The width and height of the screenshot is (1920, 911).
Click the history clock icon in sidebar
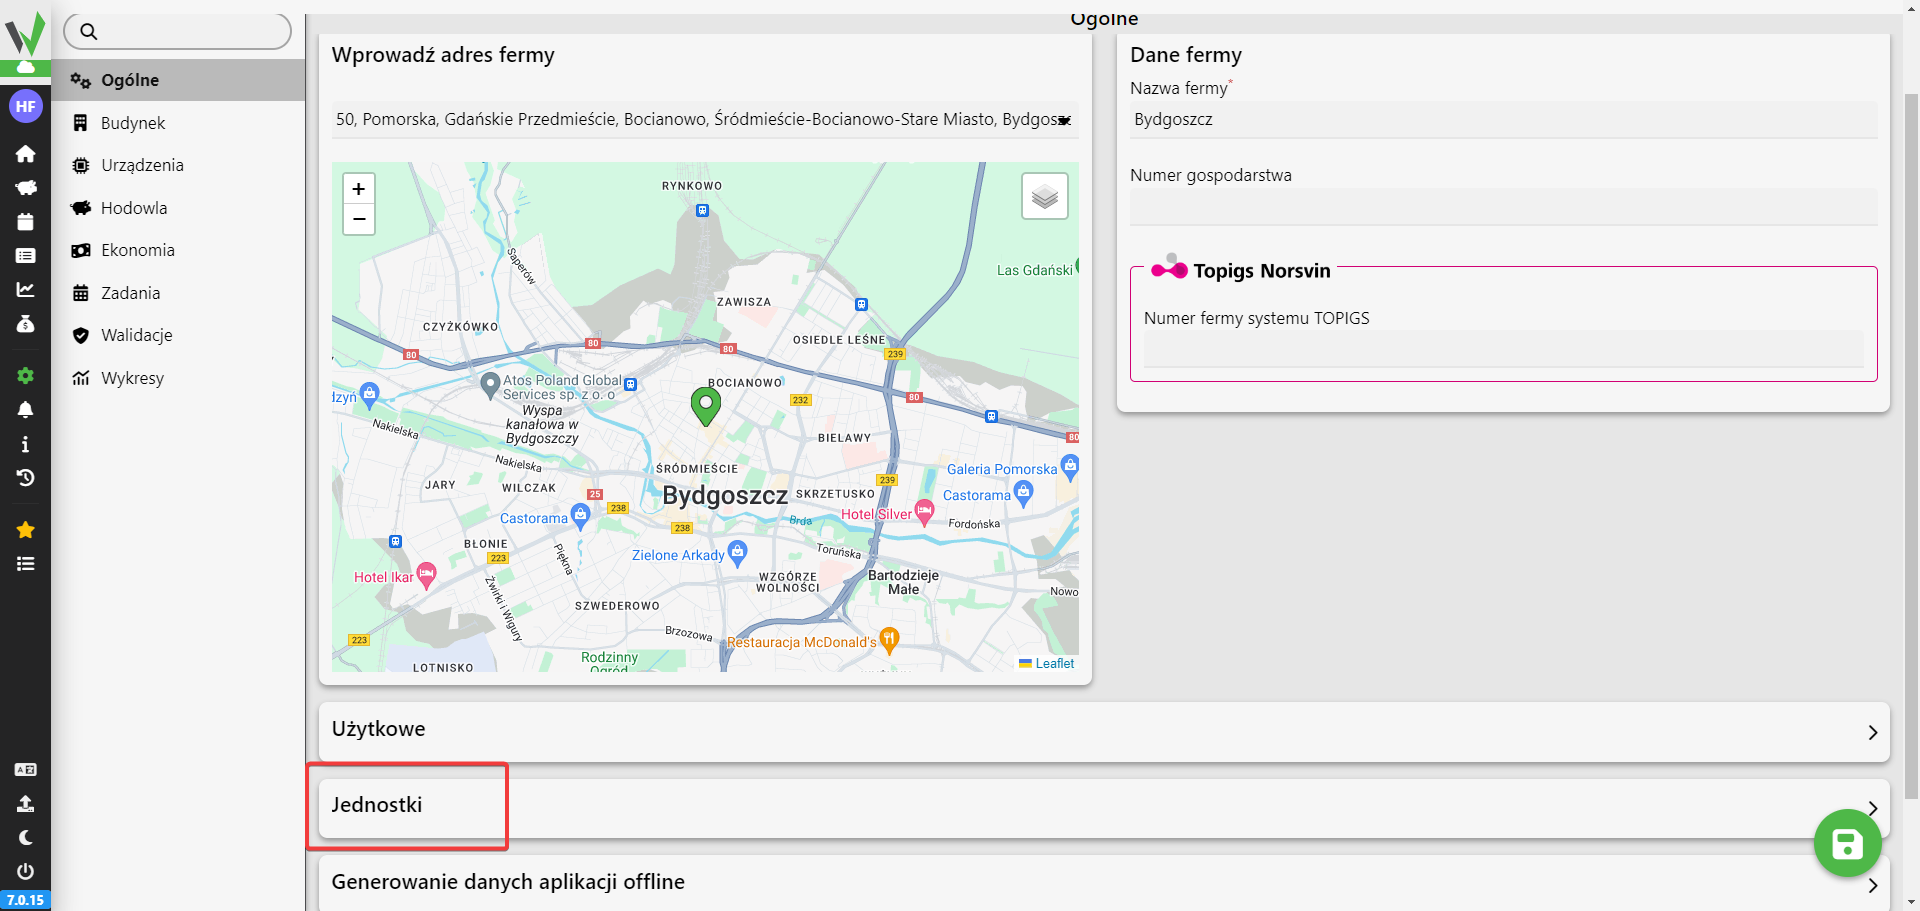pos(25,478)
